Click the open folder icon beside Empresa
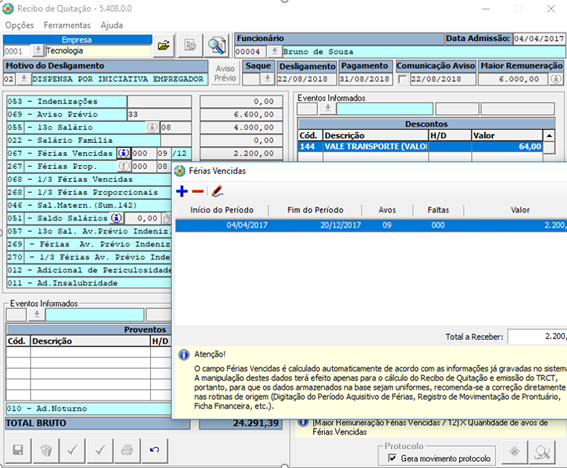 [x=164, y=46]
